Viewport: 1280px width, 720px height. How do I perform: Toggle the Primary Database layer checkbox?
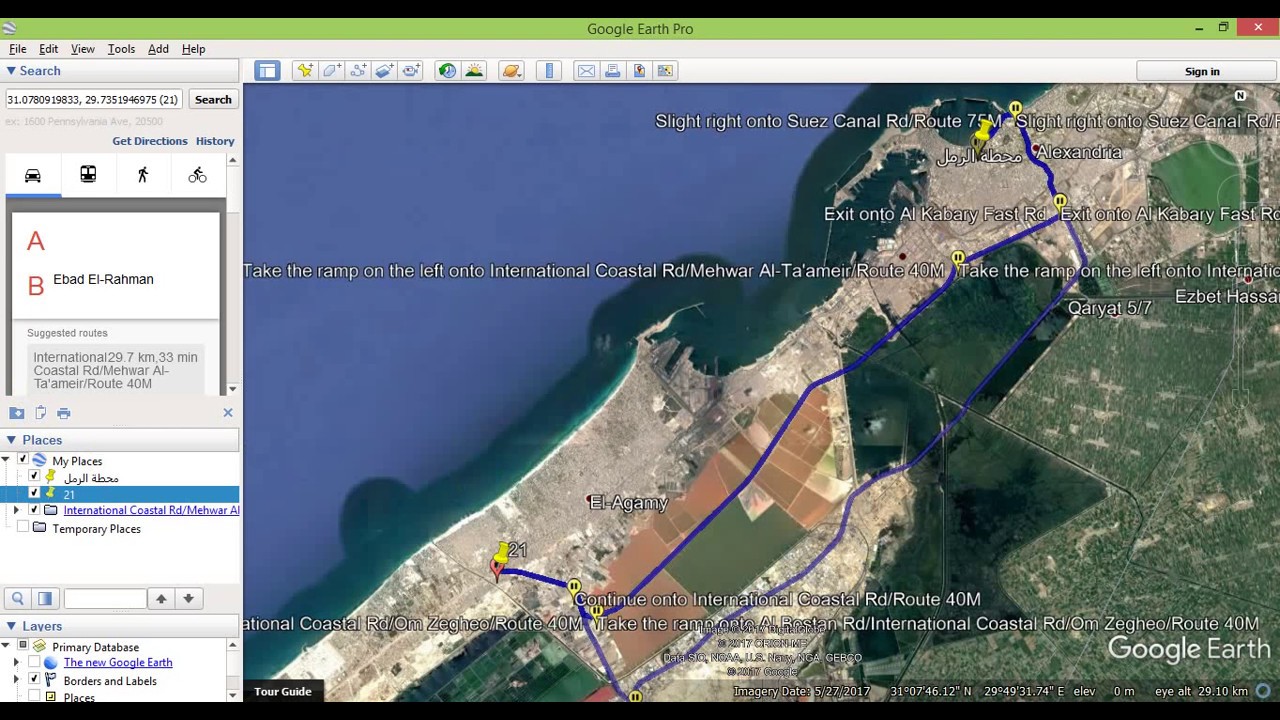coord(22,646)
